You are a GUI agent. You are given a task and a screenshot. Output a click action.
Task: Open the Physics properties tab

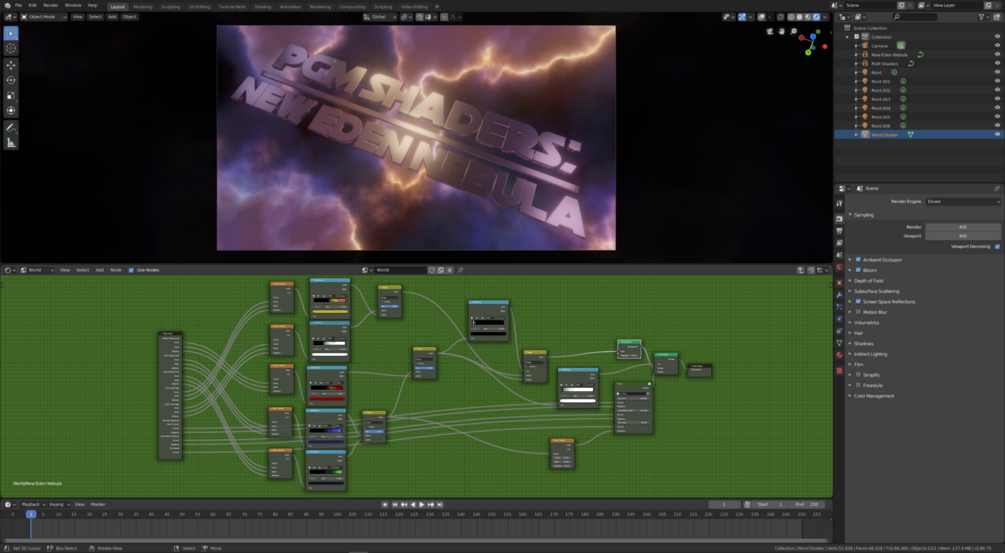click(x=839, y=318)
